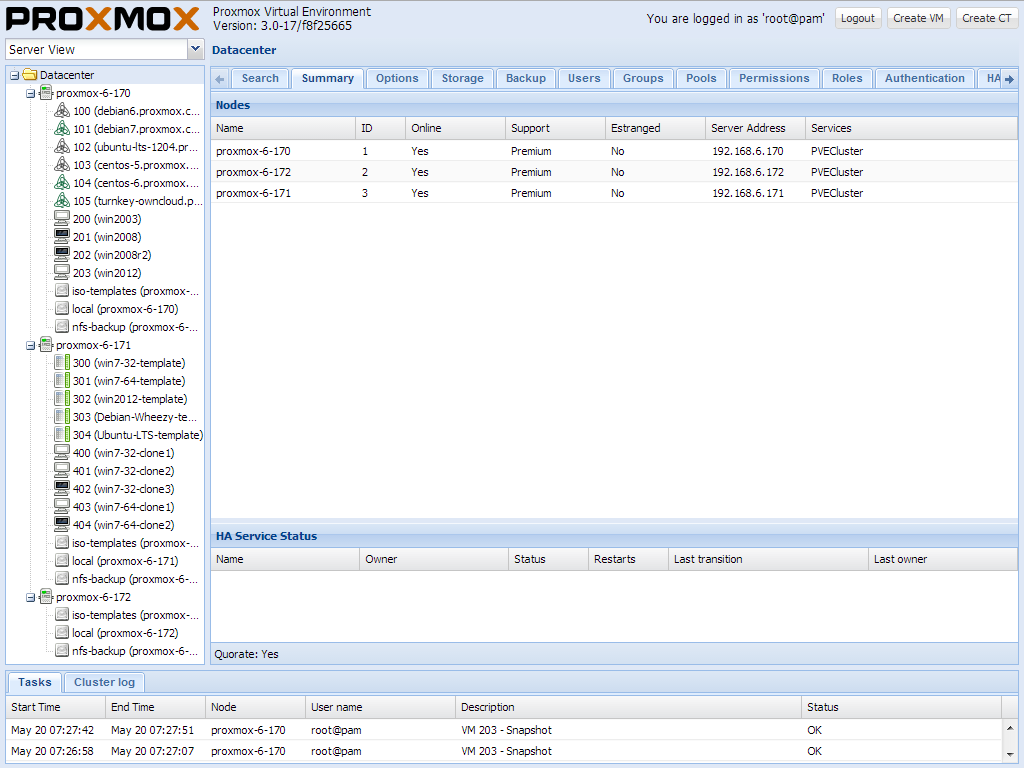The height and width of the screenshot is (768, 1024).
Task: Click VM monitor icon for 202 win2008r2
Action: tap(62, 254)
